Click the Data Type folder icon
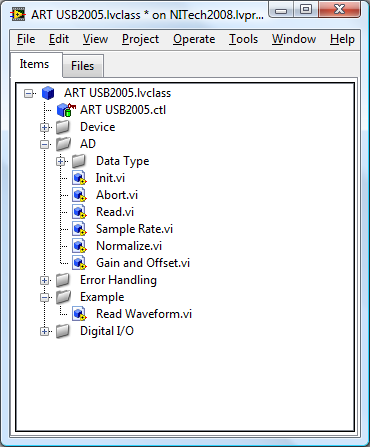The image size is (370, 447). coord(79,161)
